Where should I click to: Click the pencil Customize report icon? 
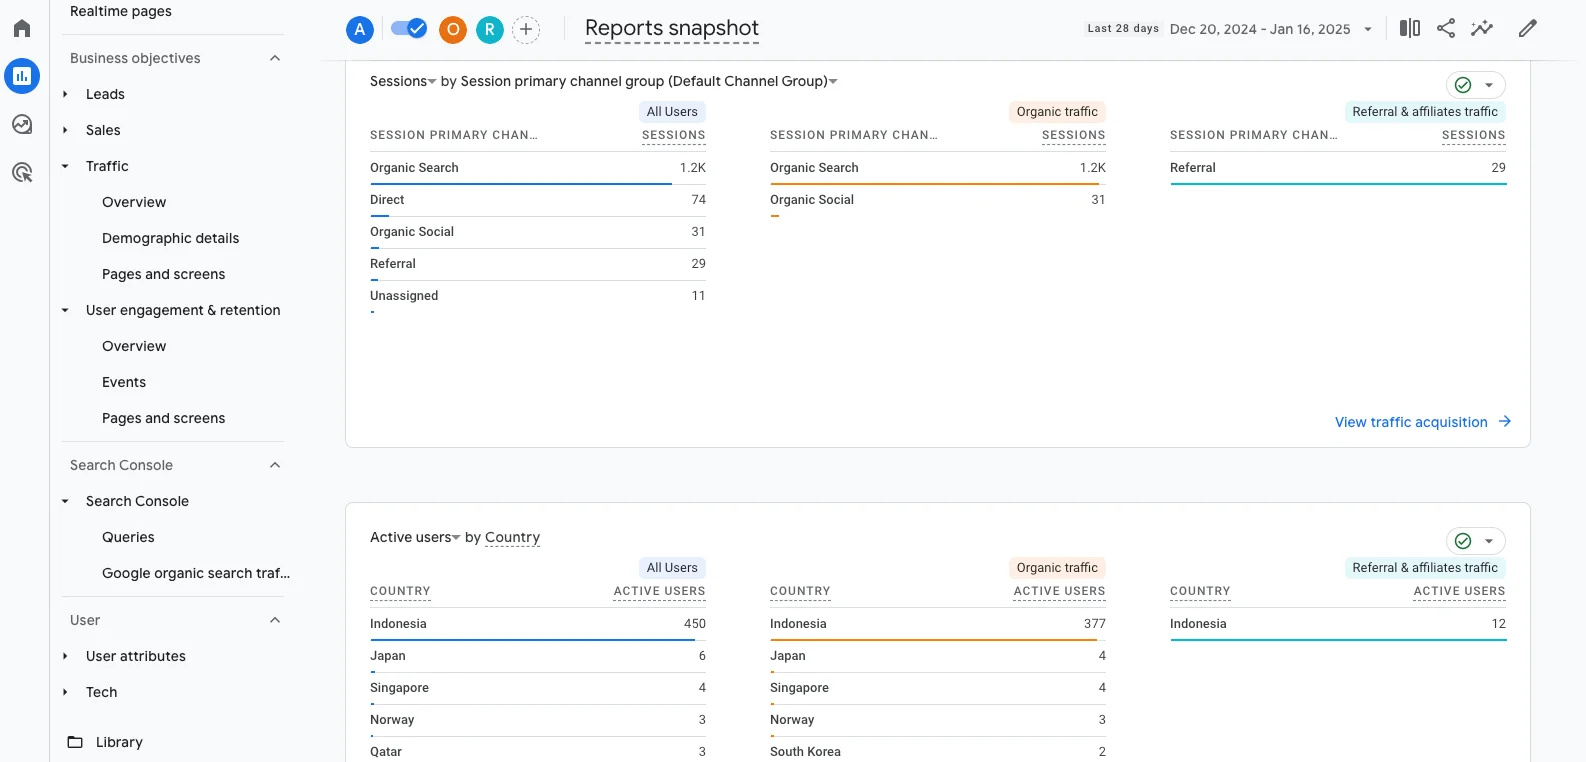tap(1527, 28)
